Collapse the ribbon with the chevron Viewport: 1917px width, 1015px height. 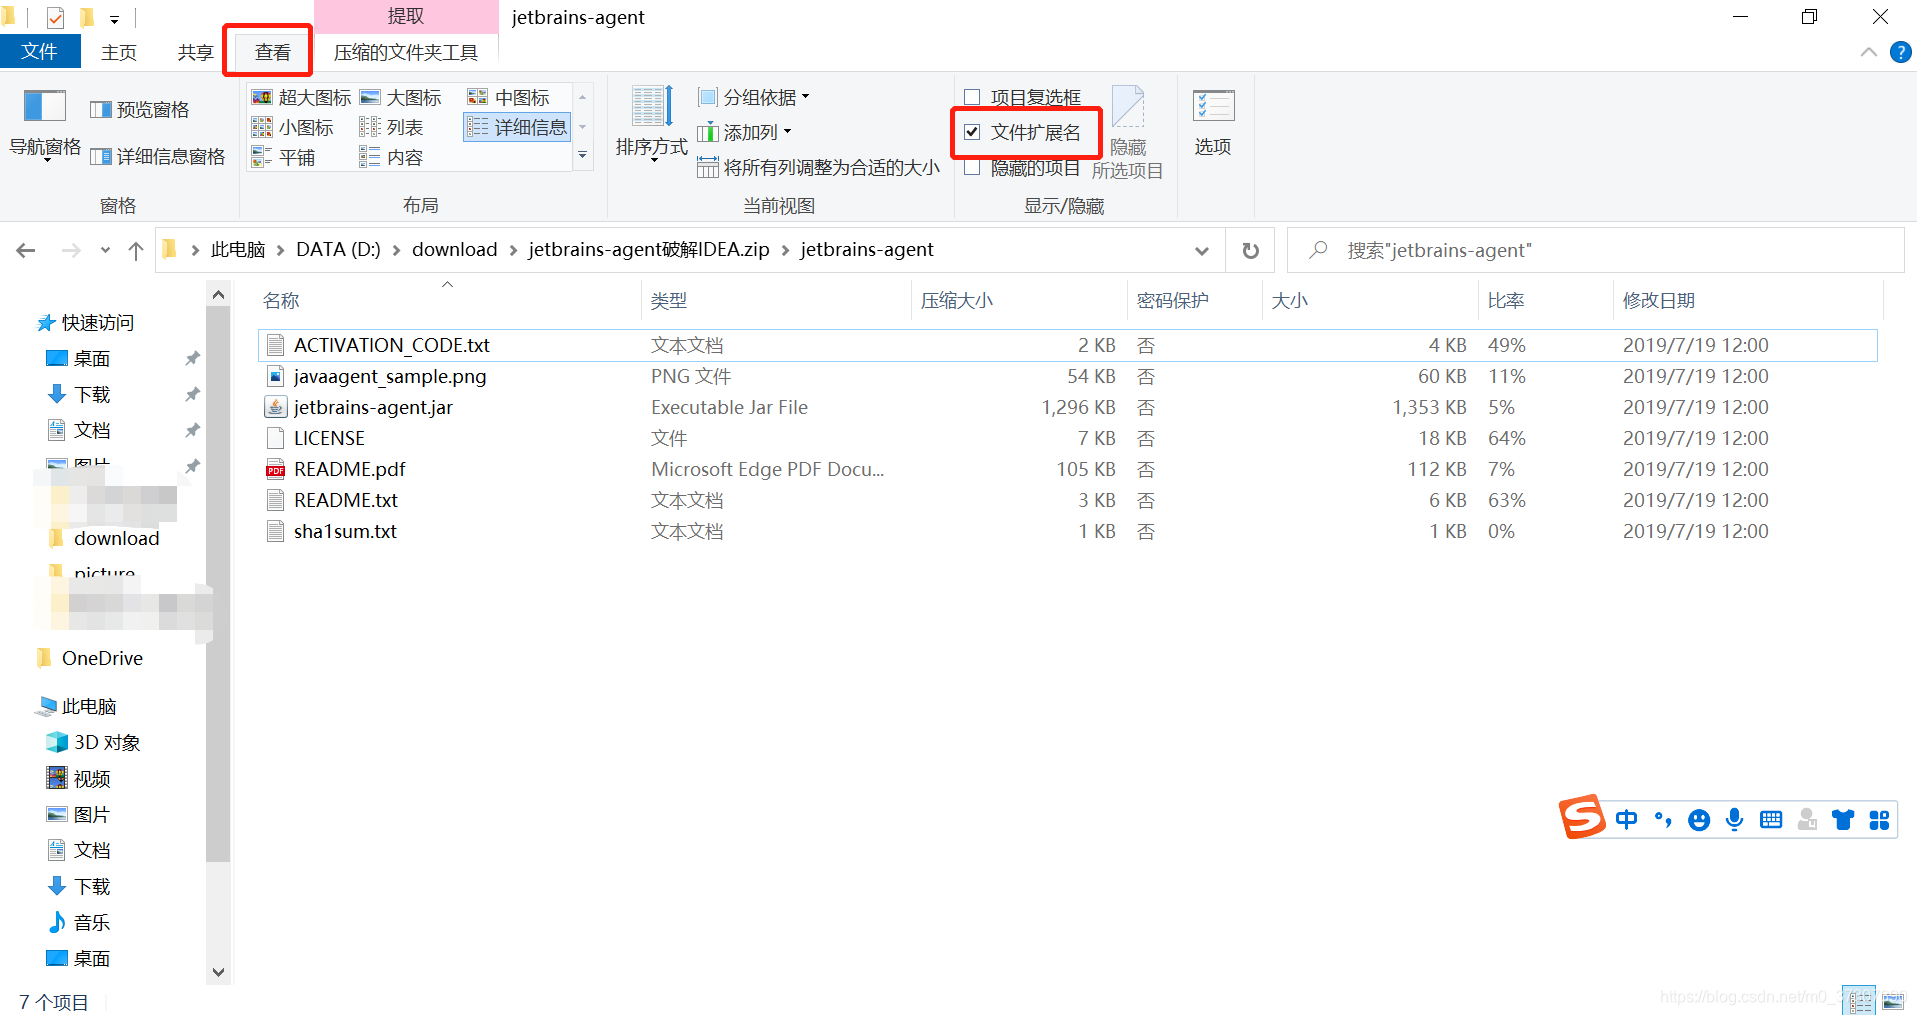click(x=1868, y=52)
